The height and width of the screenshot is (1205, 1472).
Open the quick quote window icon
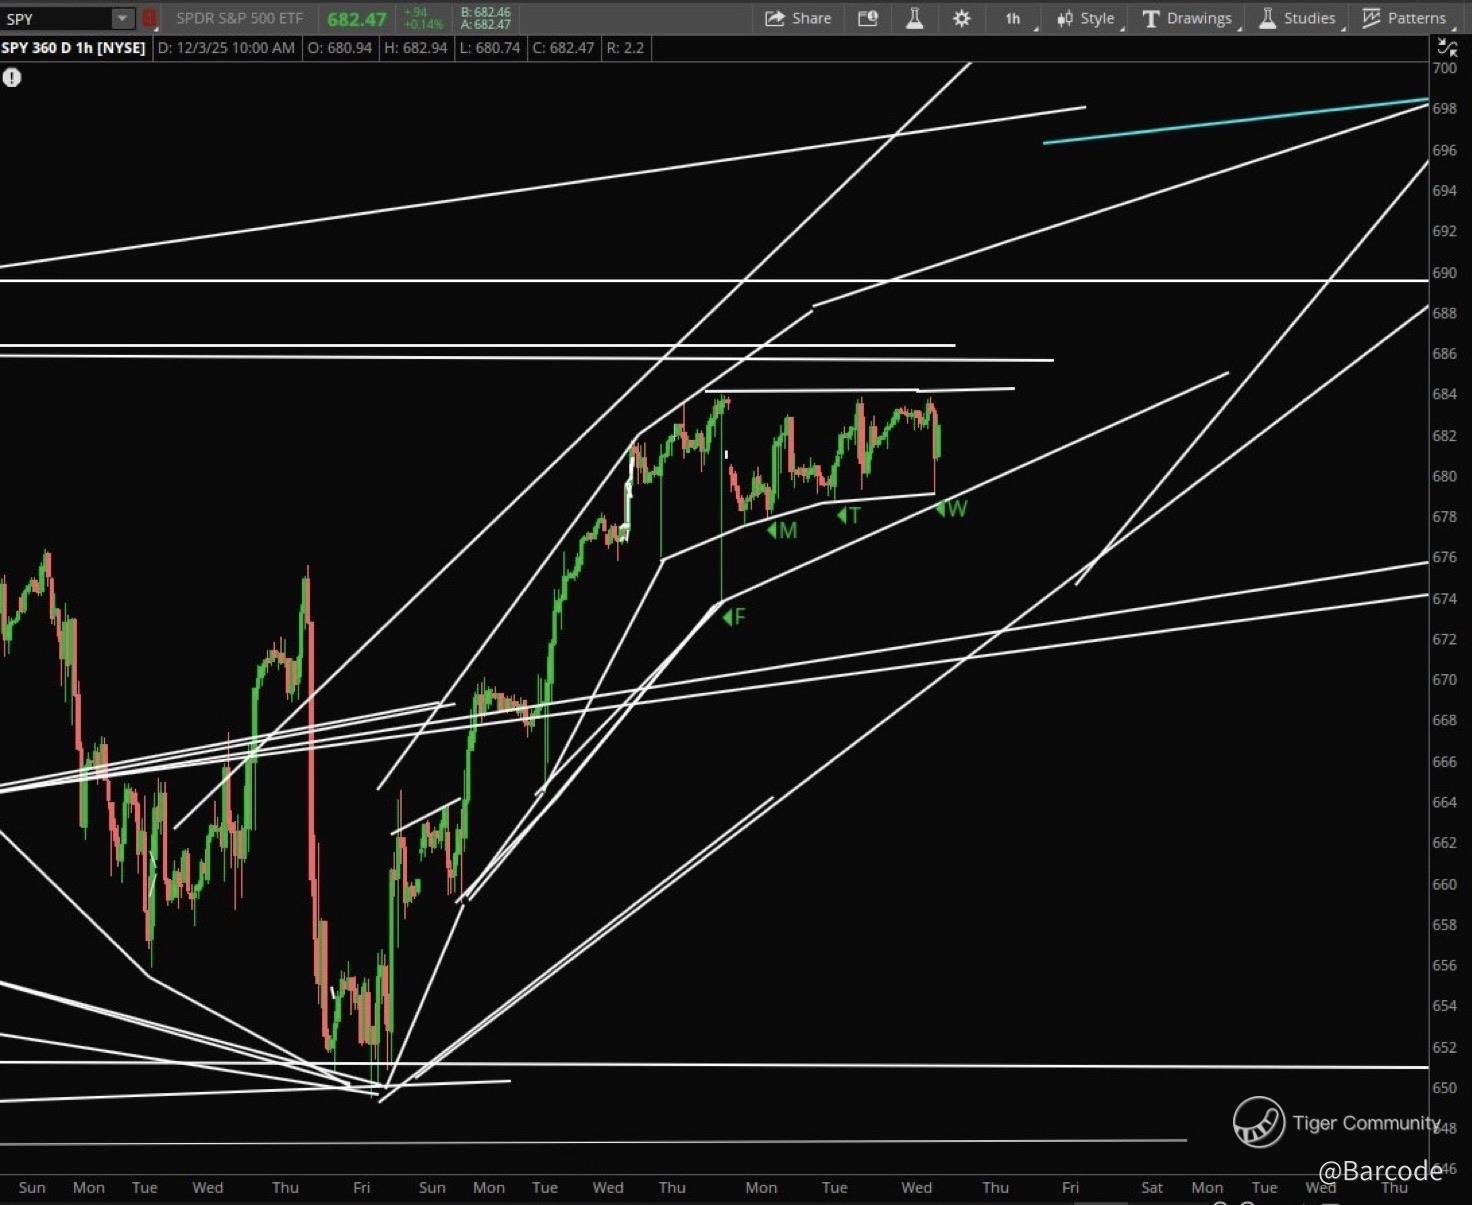pos(867,18)
